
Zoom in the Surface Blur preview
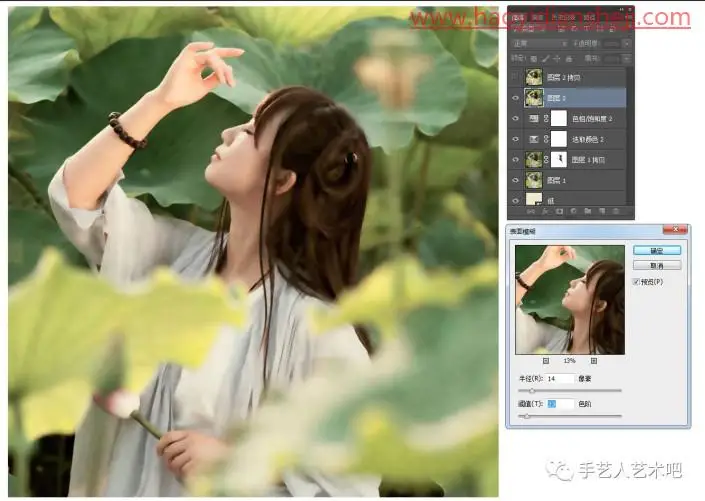(x=594, y=361)
